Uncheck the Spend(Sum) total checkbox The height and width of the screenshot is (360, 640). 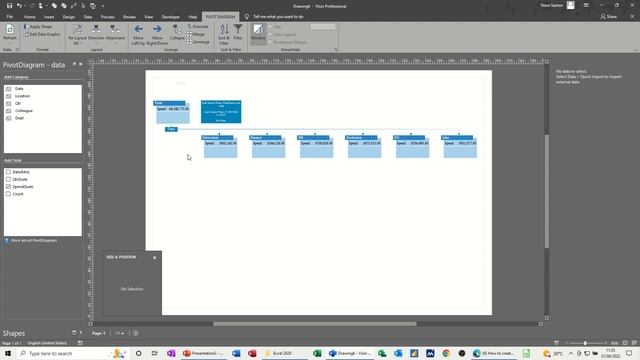point(8,187)
